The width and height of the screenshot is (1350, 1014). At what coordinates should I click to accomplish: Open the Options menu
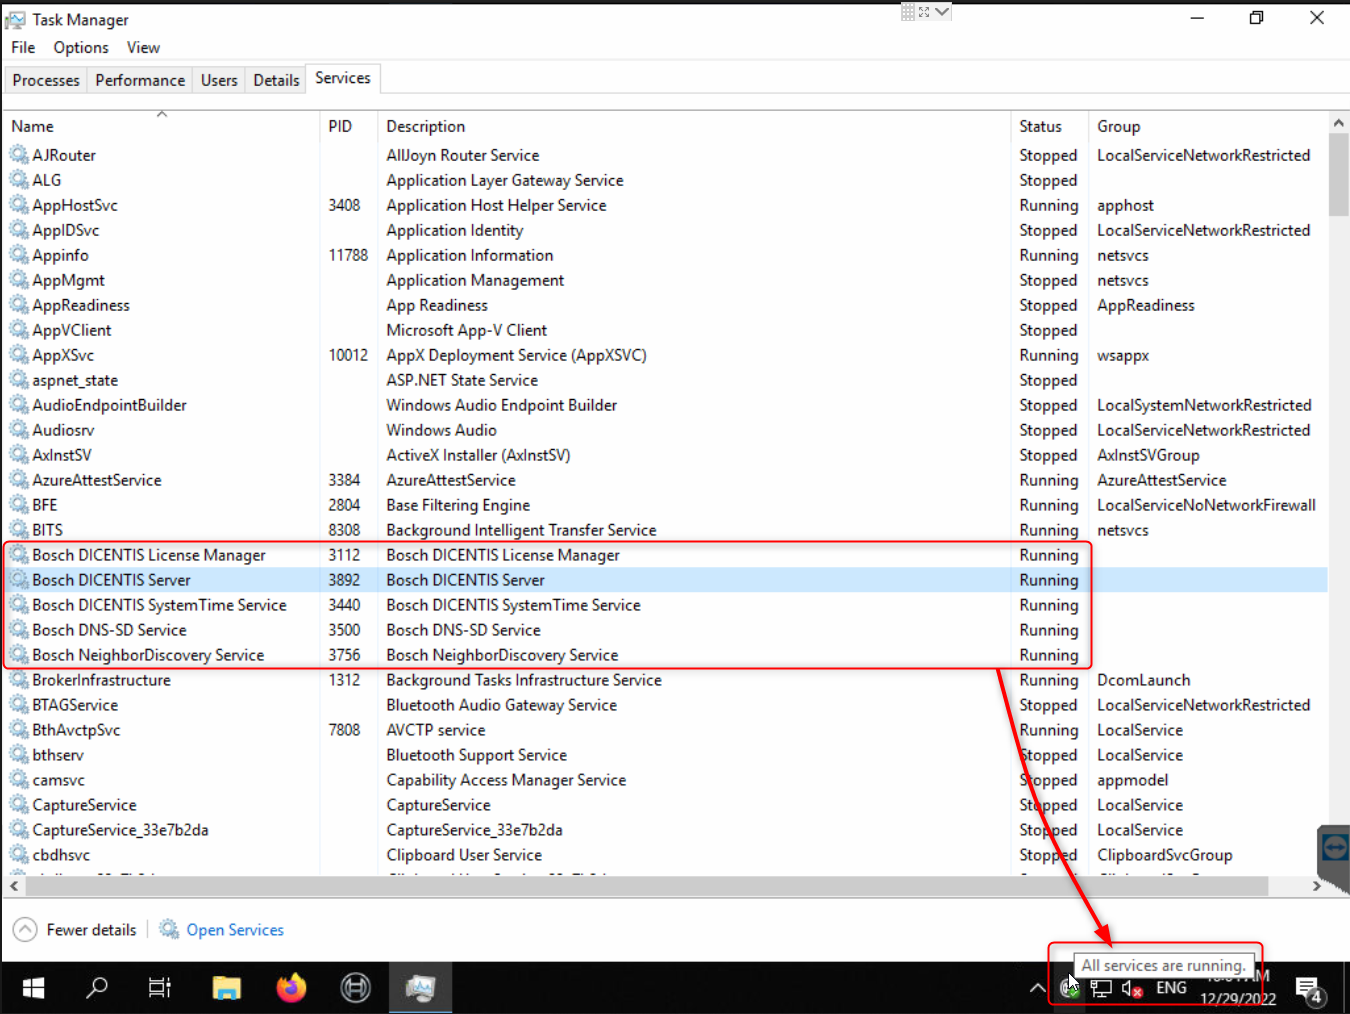[x=81, y=48]
